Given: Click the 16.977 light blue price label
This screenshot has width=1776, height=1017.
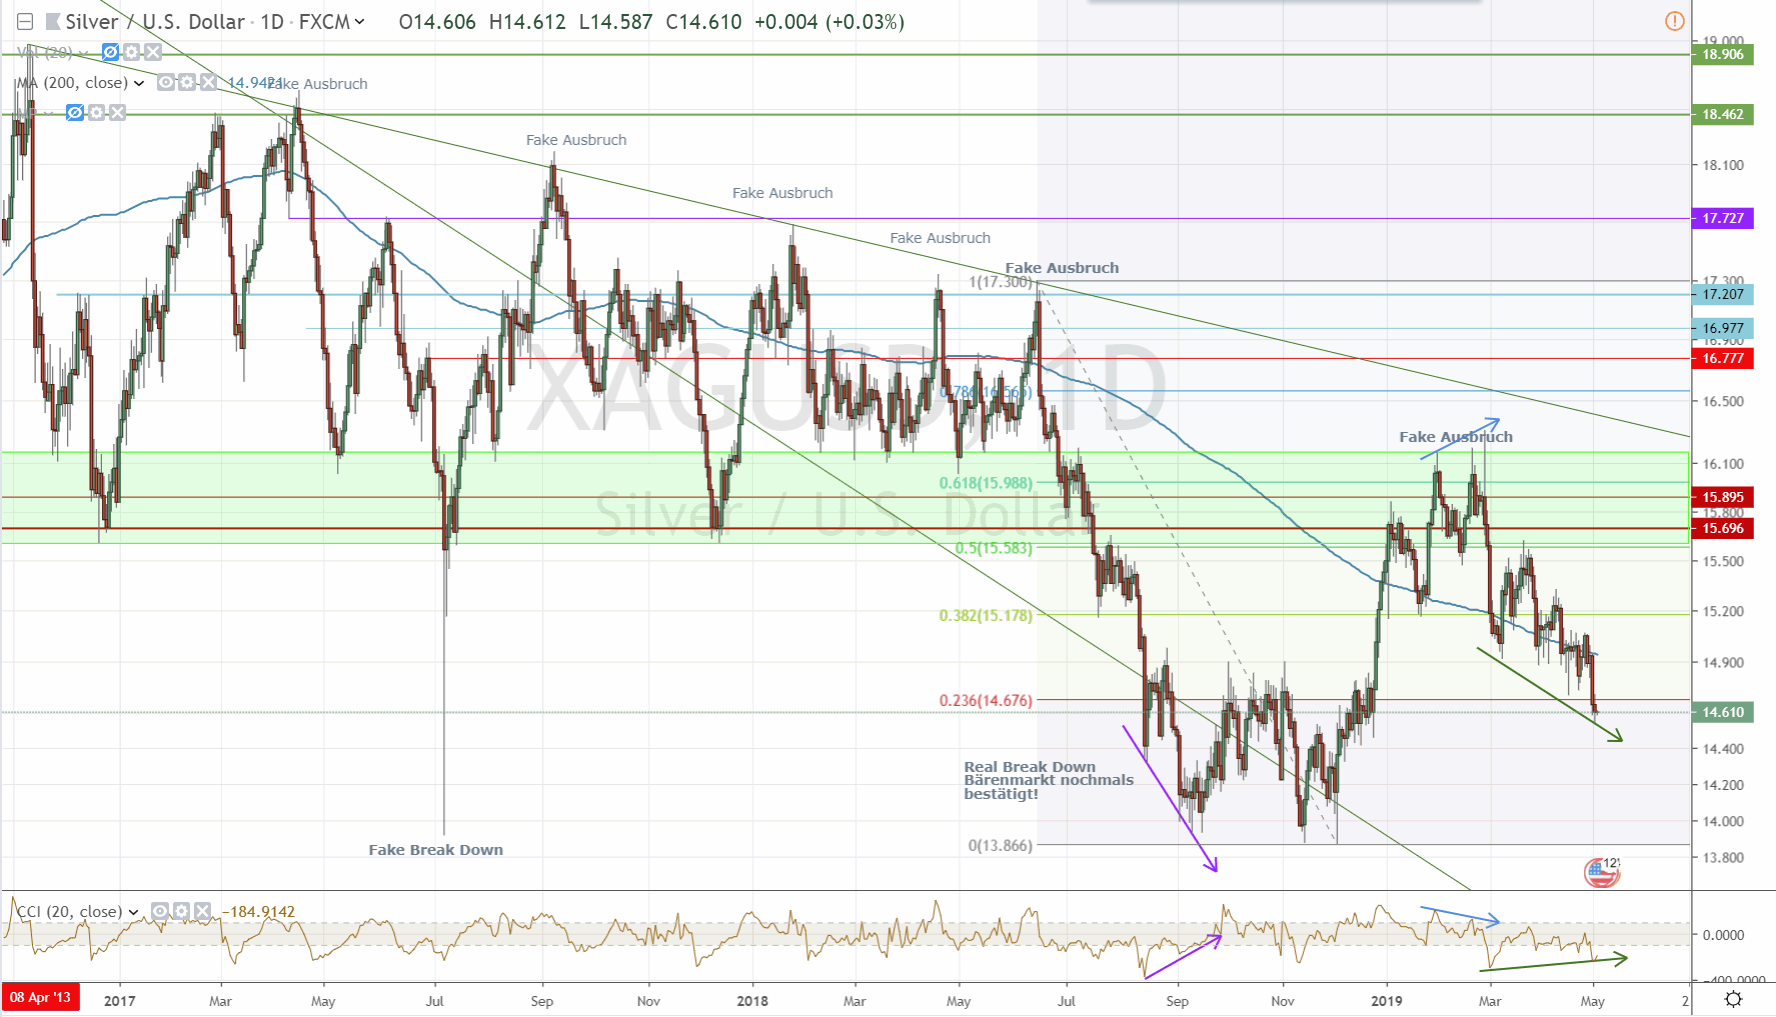Looking at the screenshot, I should pyautogui.click(x=1722, y=328).
